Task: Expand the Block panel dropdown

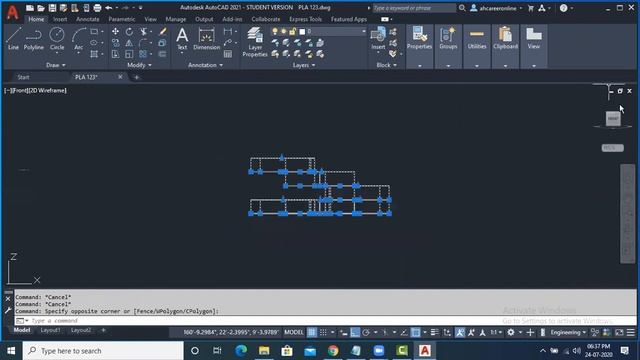Action: pos(386,65)
